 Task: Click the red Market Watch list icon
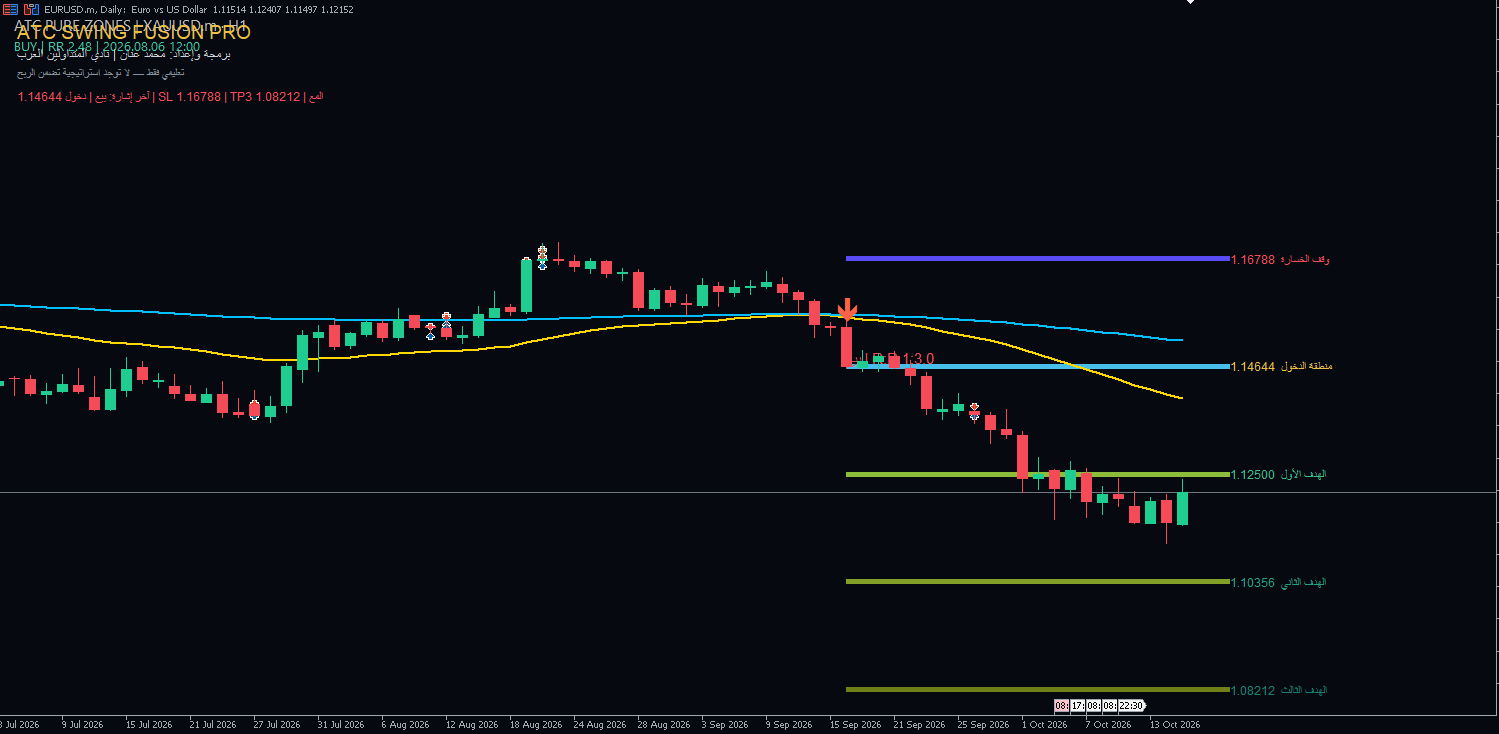10,9
